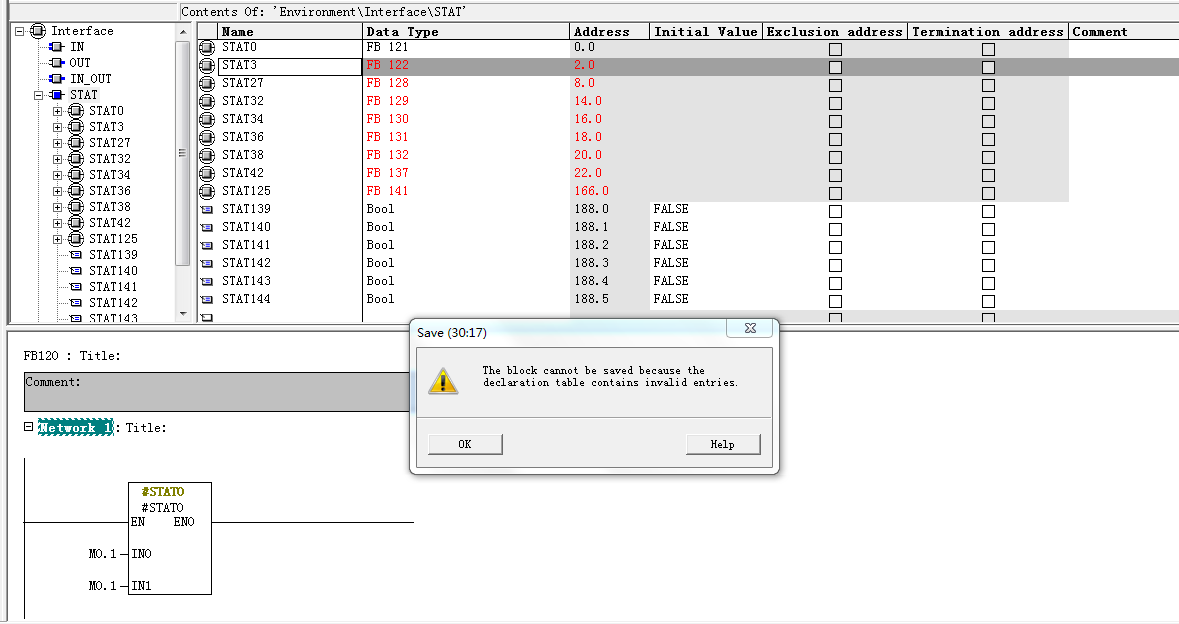Toggle Exclusion address checkbox for STAT0
The width and height of the screenshot is (1179, 624).
tap(835, 49)
